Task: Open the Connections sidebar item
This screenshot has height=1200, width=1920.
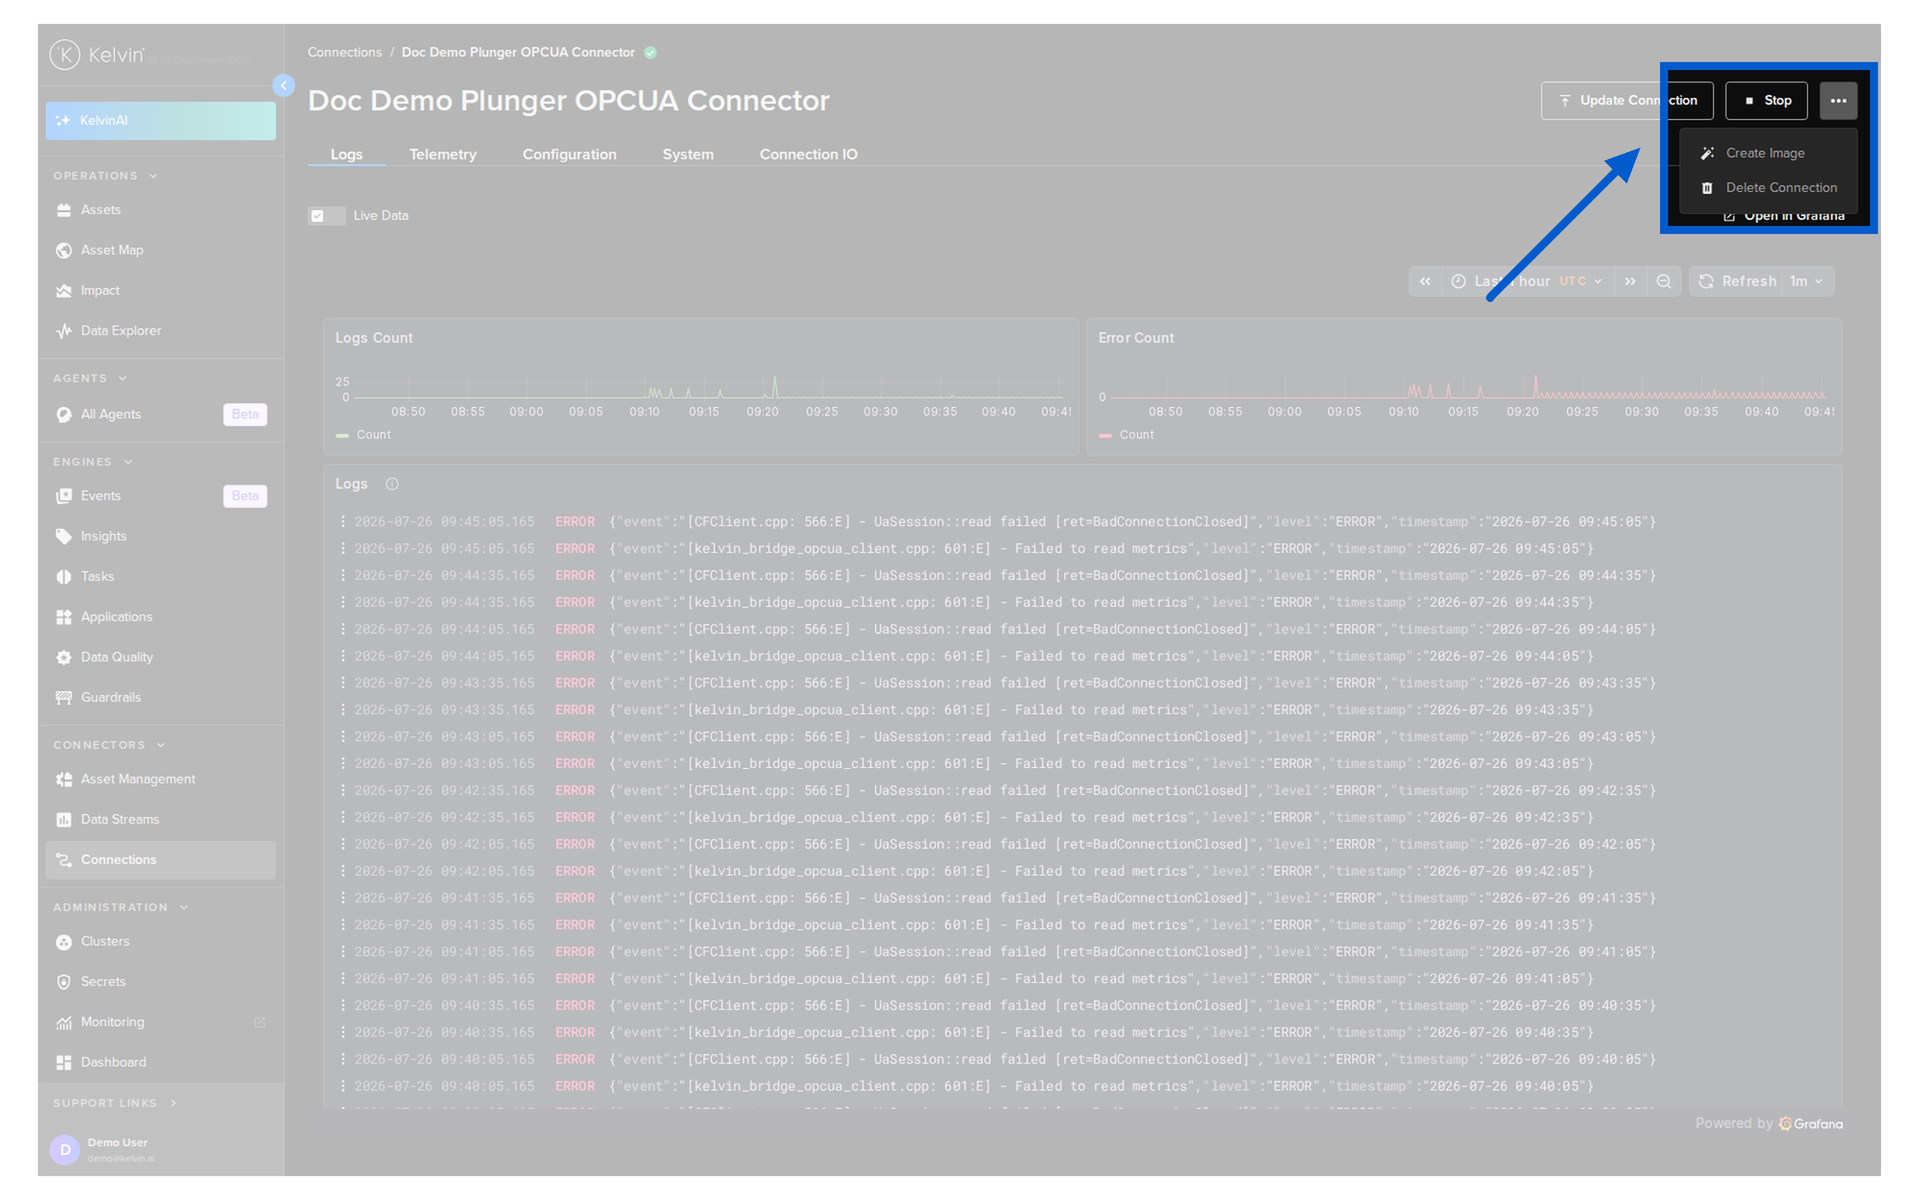Action: pos(160,860)
